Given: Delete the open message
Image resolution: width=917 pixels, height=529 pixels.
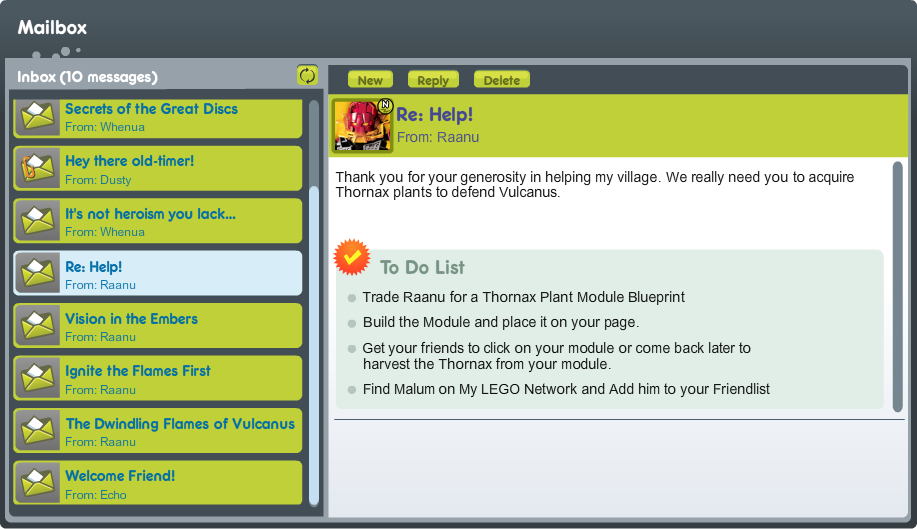Looking at the screenshot, I should (x=502, y=80).
